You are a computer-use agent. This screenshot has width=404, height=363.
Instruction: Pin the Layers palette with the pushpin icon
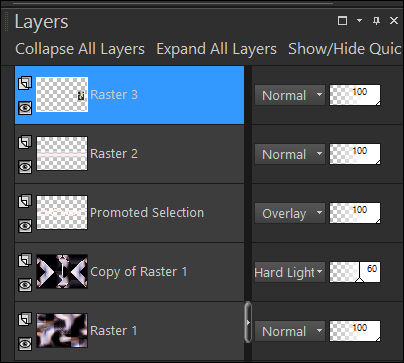376,21
